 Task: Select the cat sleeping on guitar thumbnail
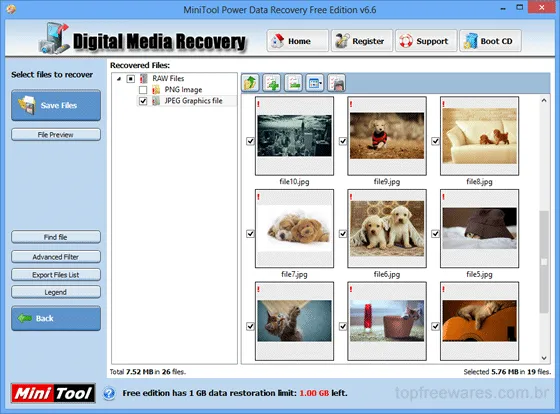479,321
